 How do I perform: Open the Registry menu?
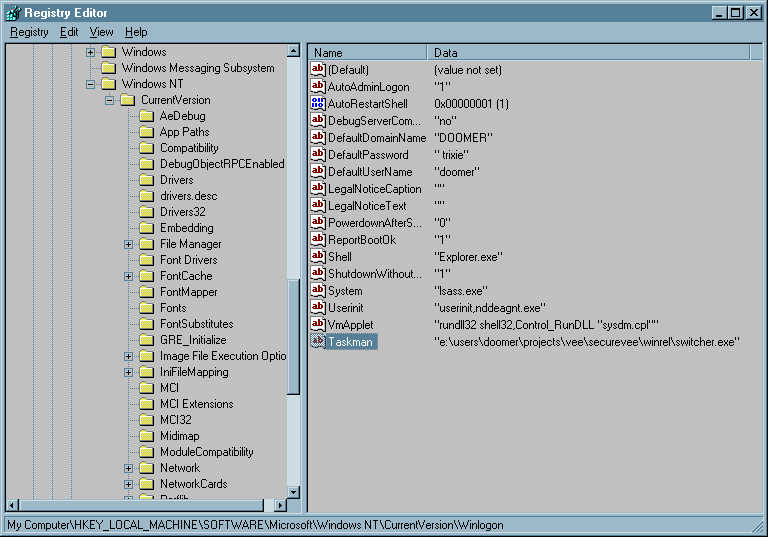click(x=29, y=32)
